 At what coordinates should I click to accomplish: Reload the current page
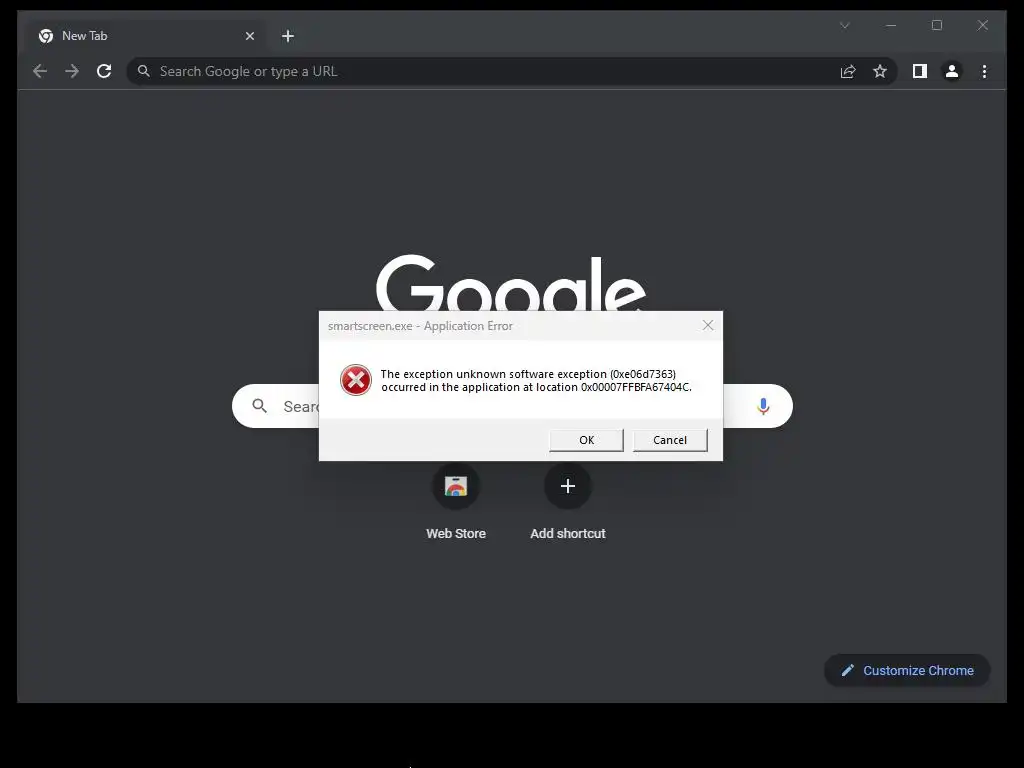point(104,71)
